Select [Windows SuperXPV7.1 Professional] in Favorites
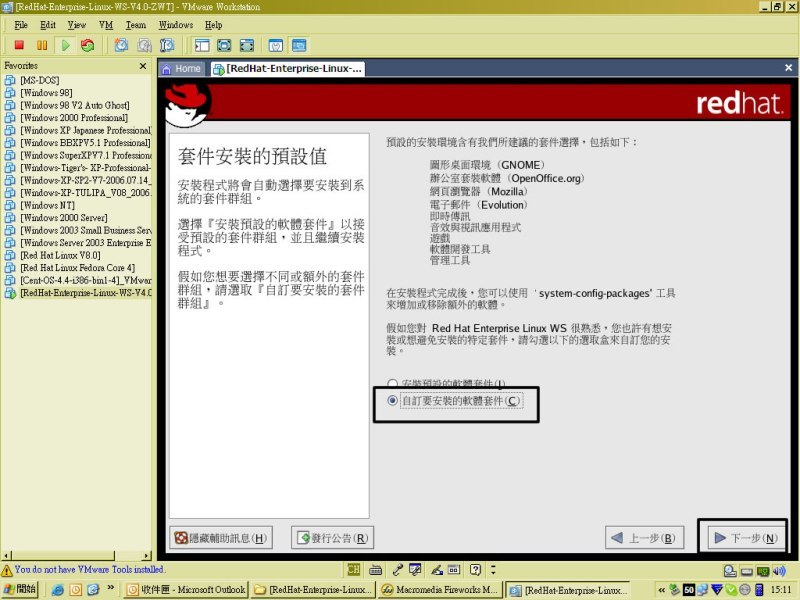The height and width of the screenshot is (600, 800). tap(85, 155)
